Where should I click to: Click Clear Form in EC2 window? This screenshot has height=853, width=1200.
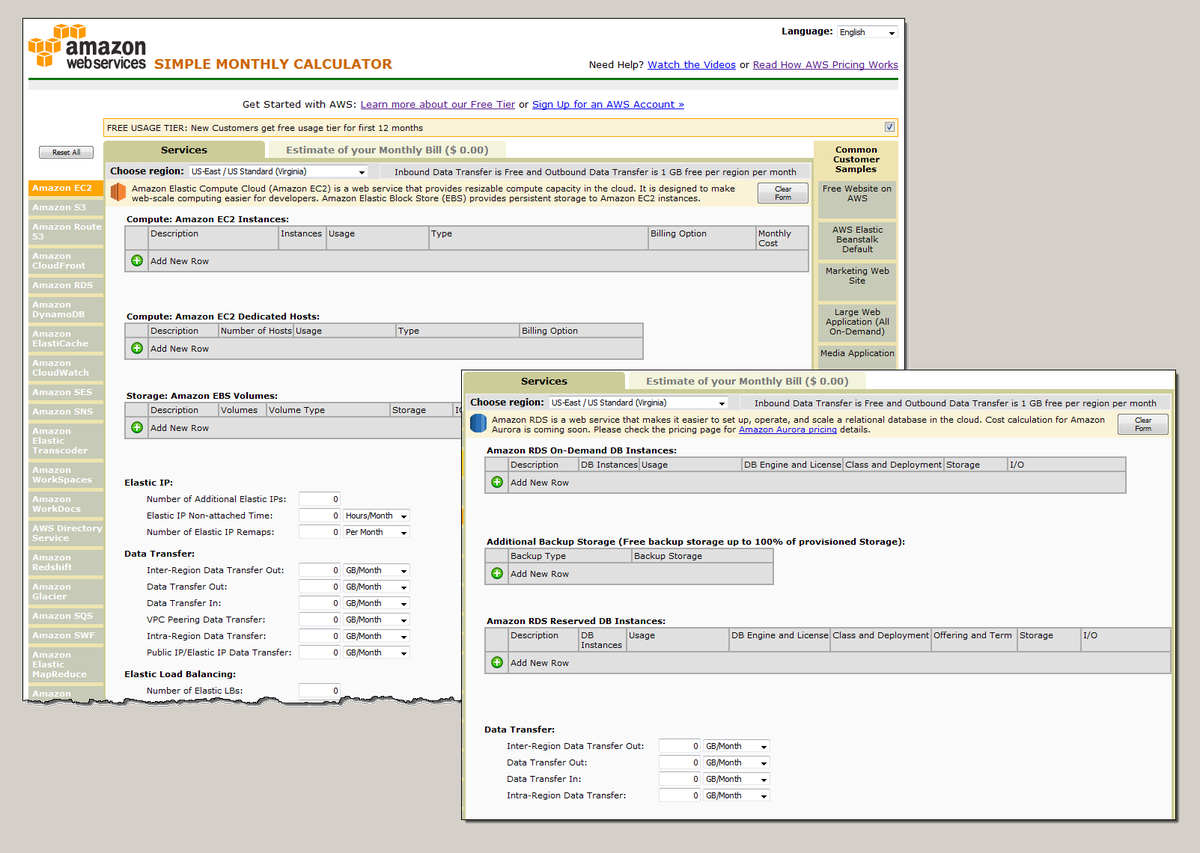pos(783,193)
